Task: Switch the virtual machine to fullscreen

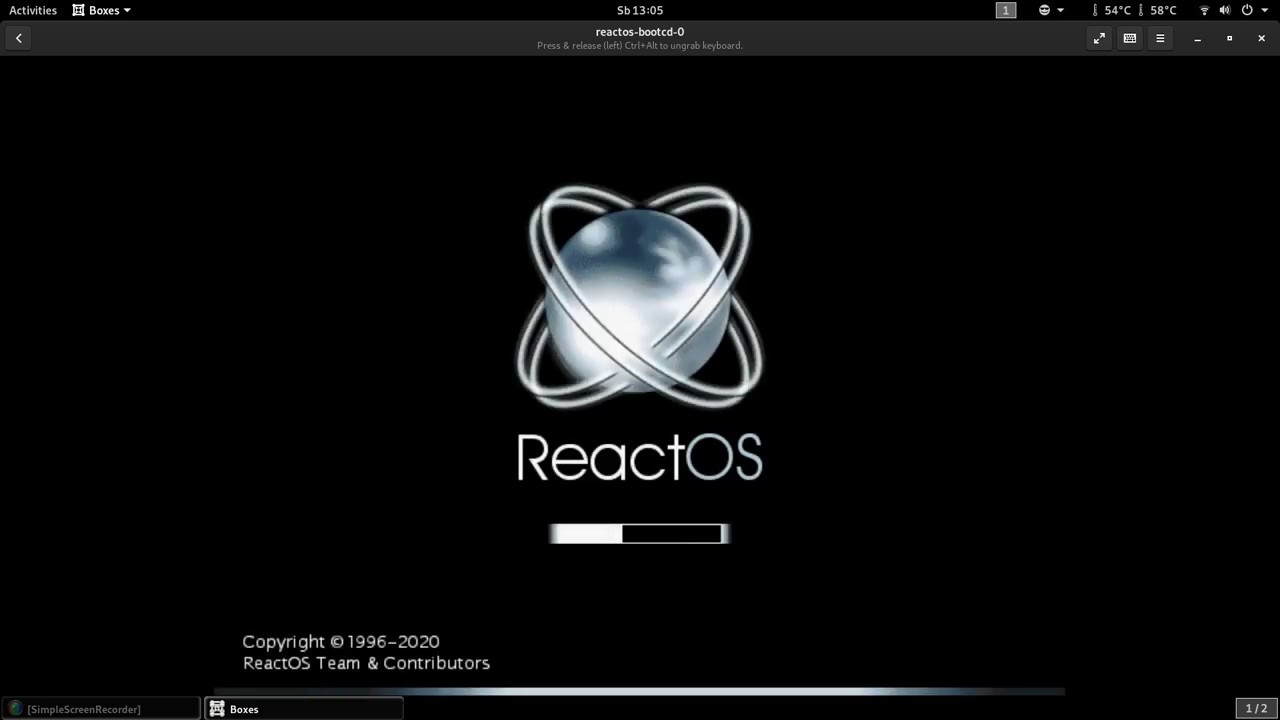Action: 1099,38
